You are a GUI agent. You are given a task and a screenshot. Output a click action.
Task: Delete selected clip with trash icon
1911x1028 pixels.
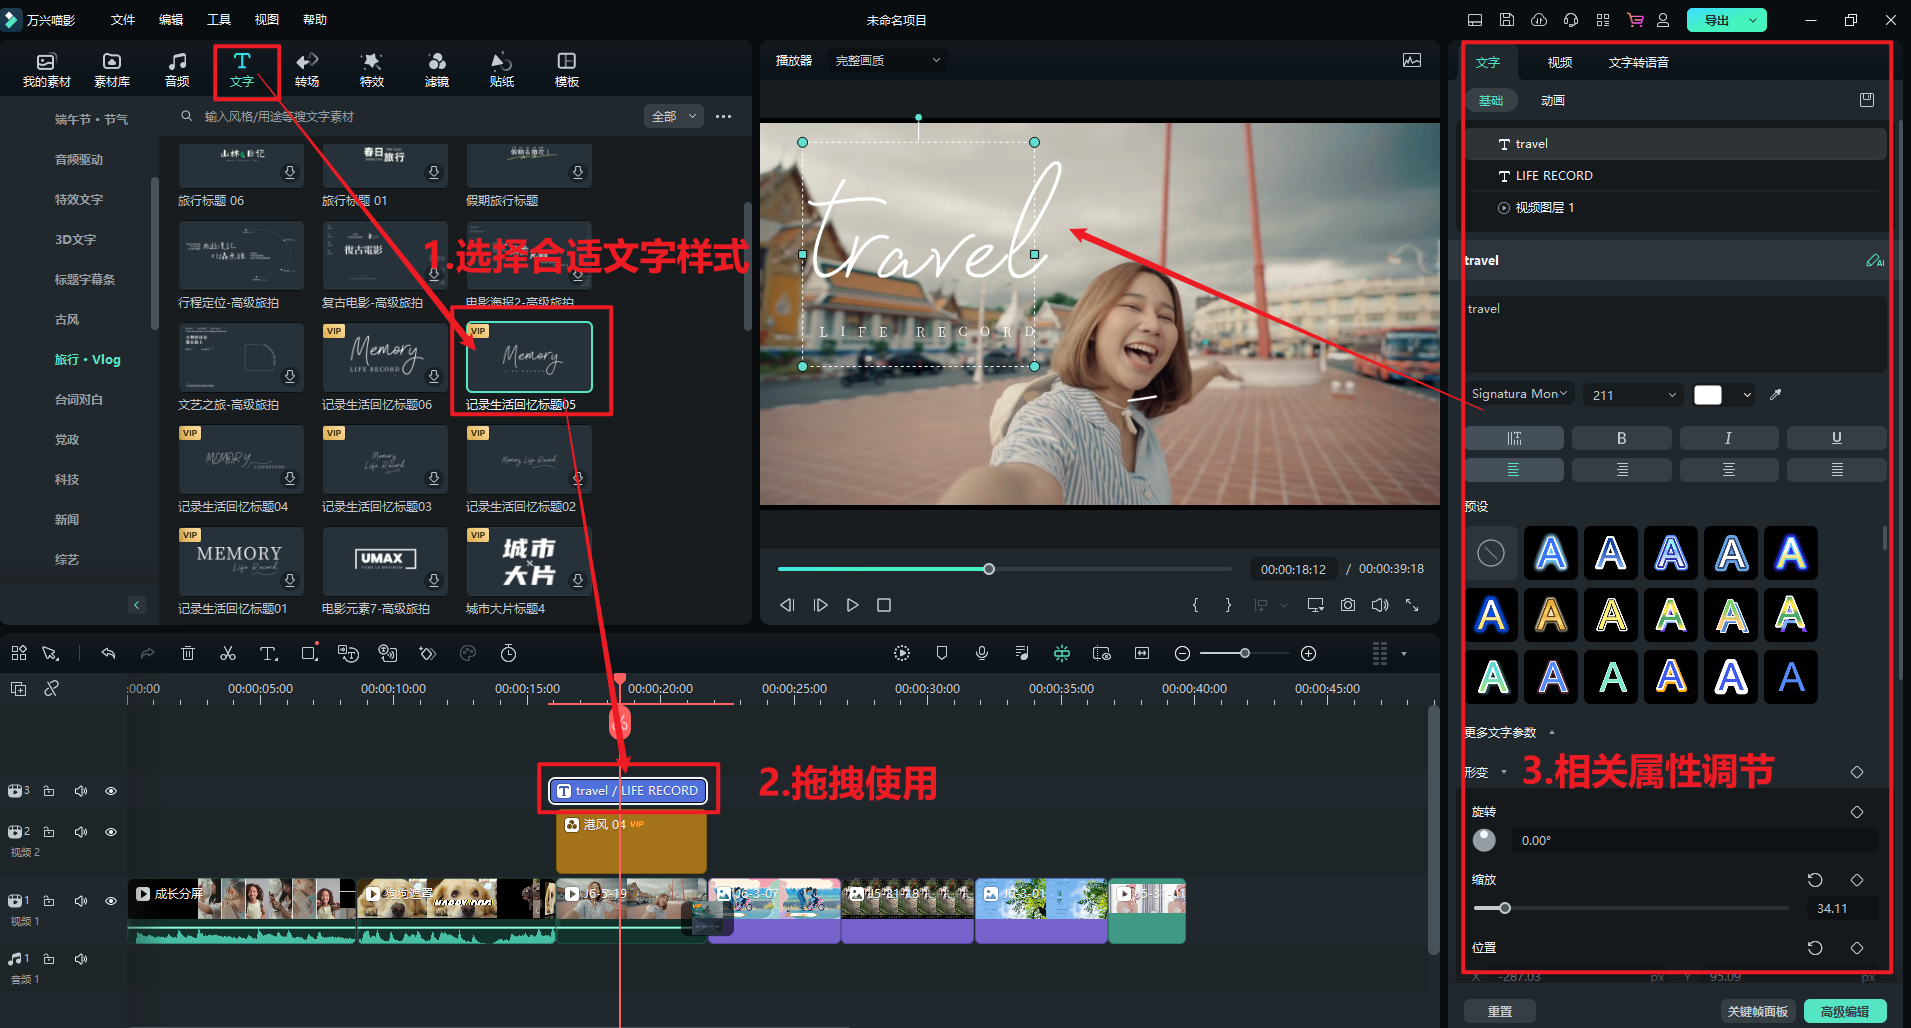click(x=188, y=653)
